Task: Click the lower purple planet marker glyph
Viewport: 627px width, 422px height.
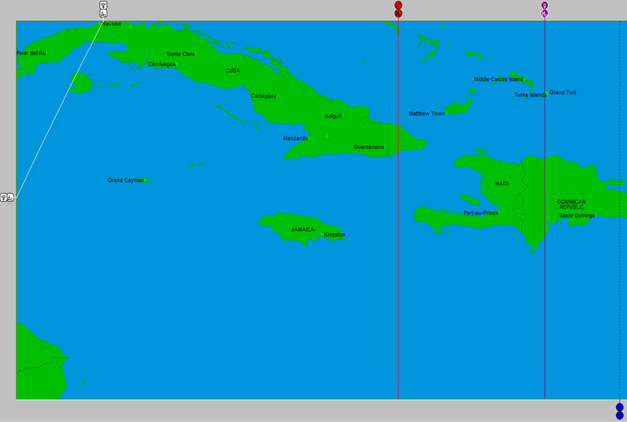Action: [545, 13]
